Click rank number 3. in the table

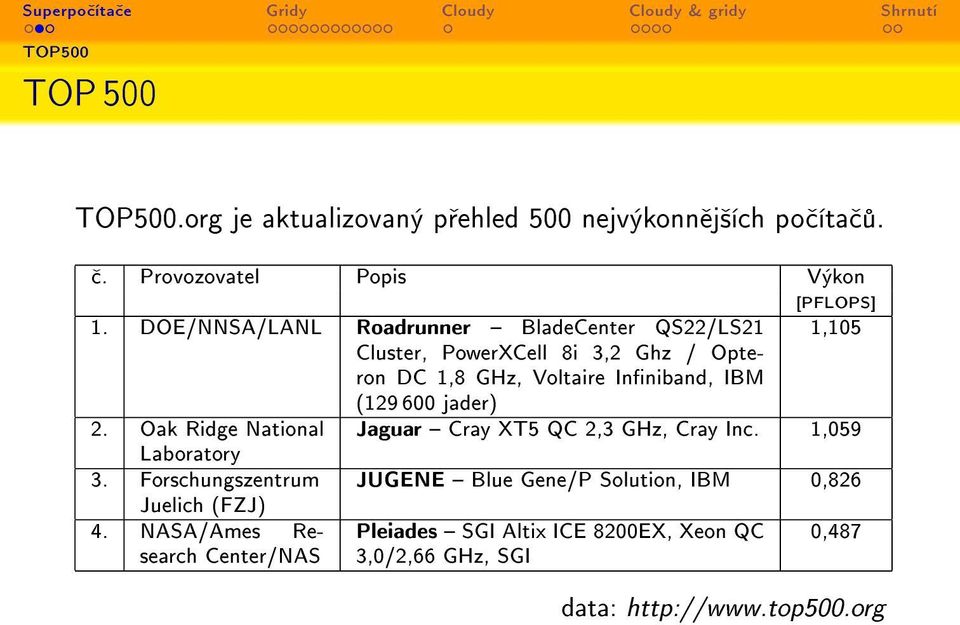point(99,481)
